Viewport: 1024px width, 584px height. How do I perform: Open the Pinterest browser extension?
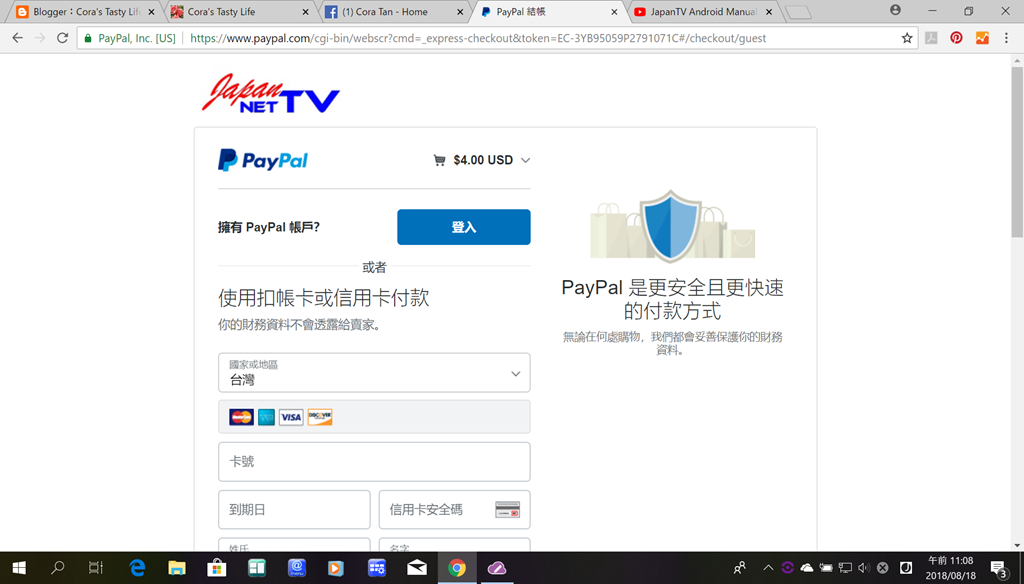click(x=956, y=38)
